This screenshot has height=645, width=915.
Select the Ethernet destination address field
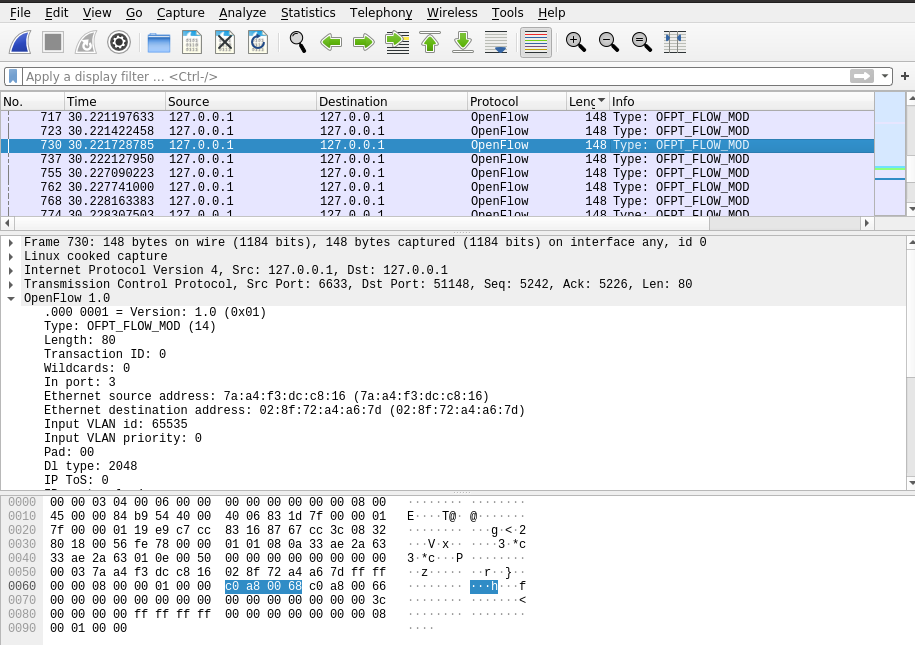click(x=284, y=410)
